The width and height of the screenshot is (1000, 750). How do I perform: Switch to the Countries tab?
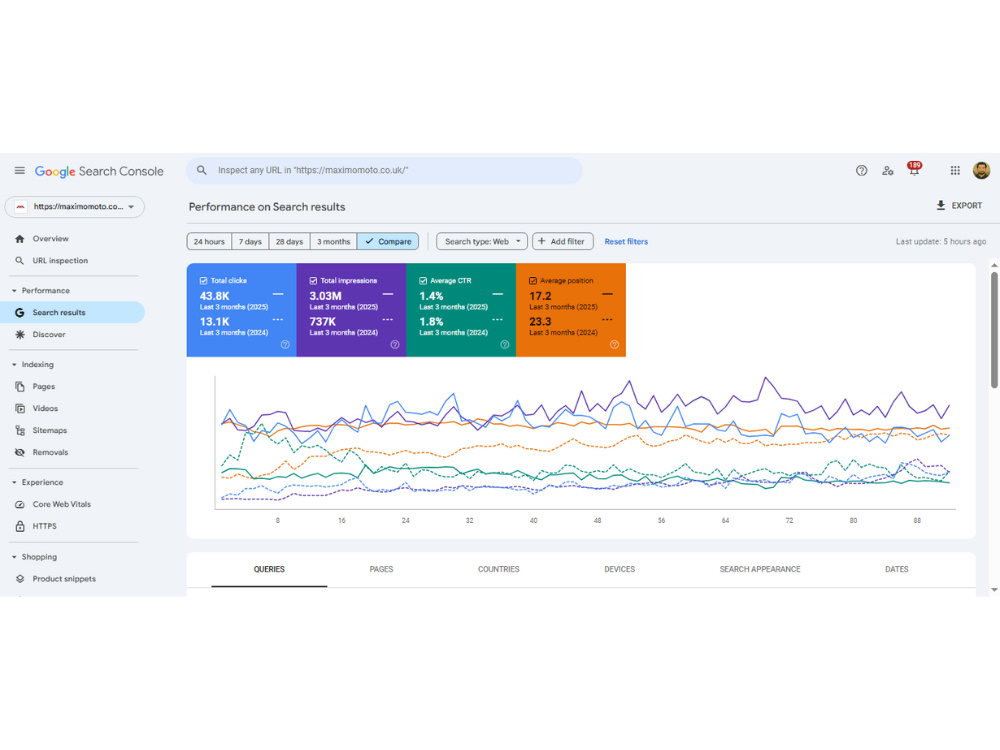tap(499, 570)
